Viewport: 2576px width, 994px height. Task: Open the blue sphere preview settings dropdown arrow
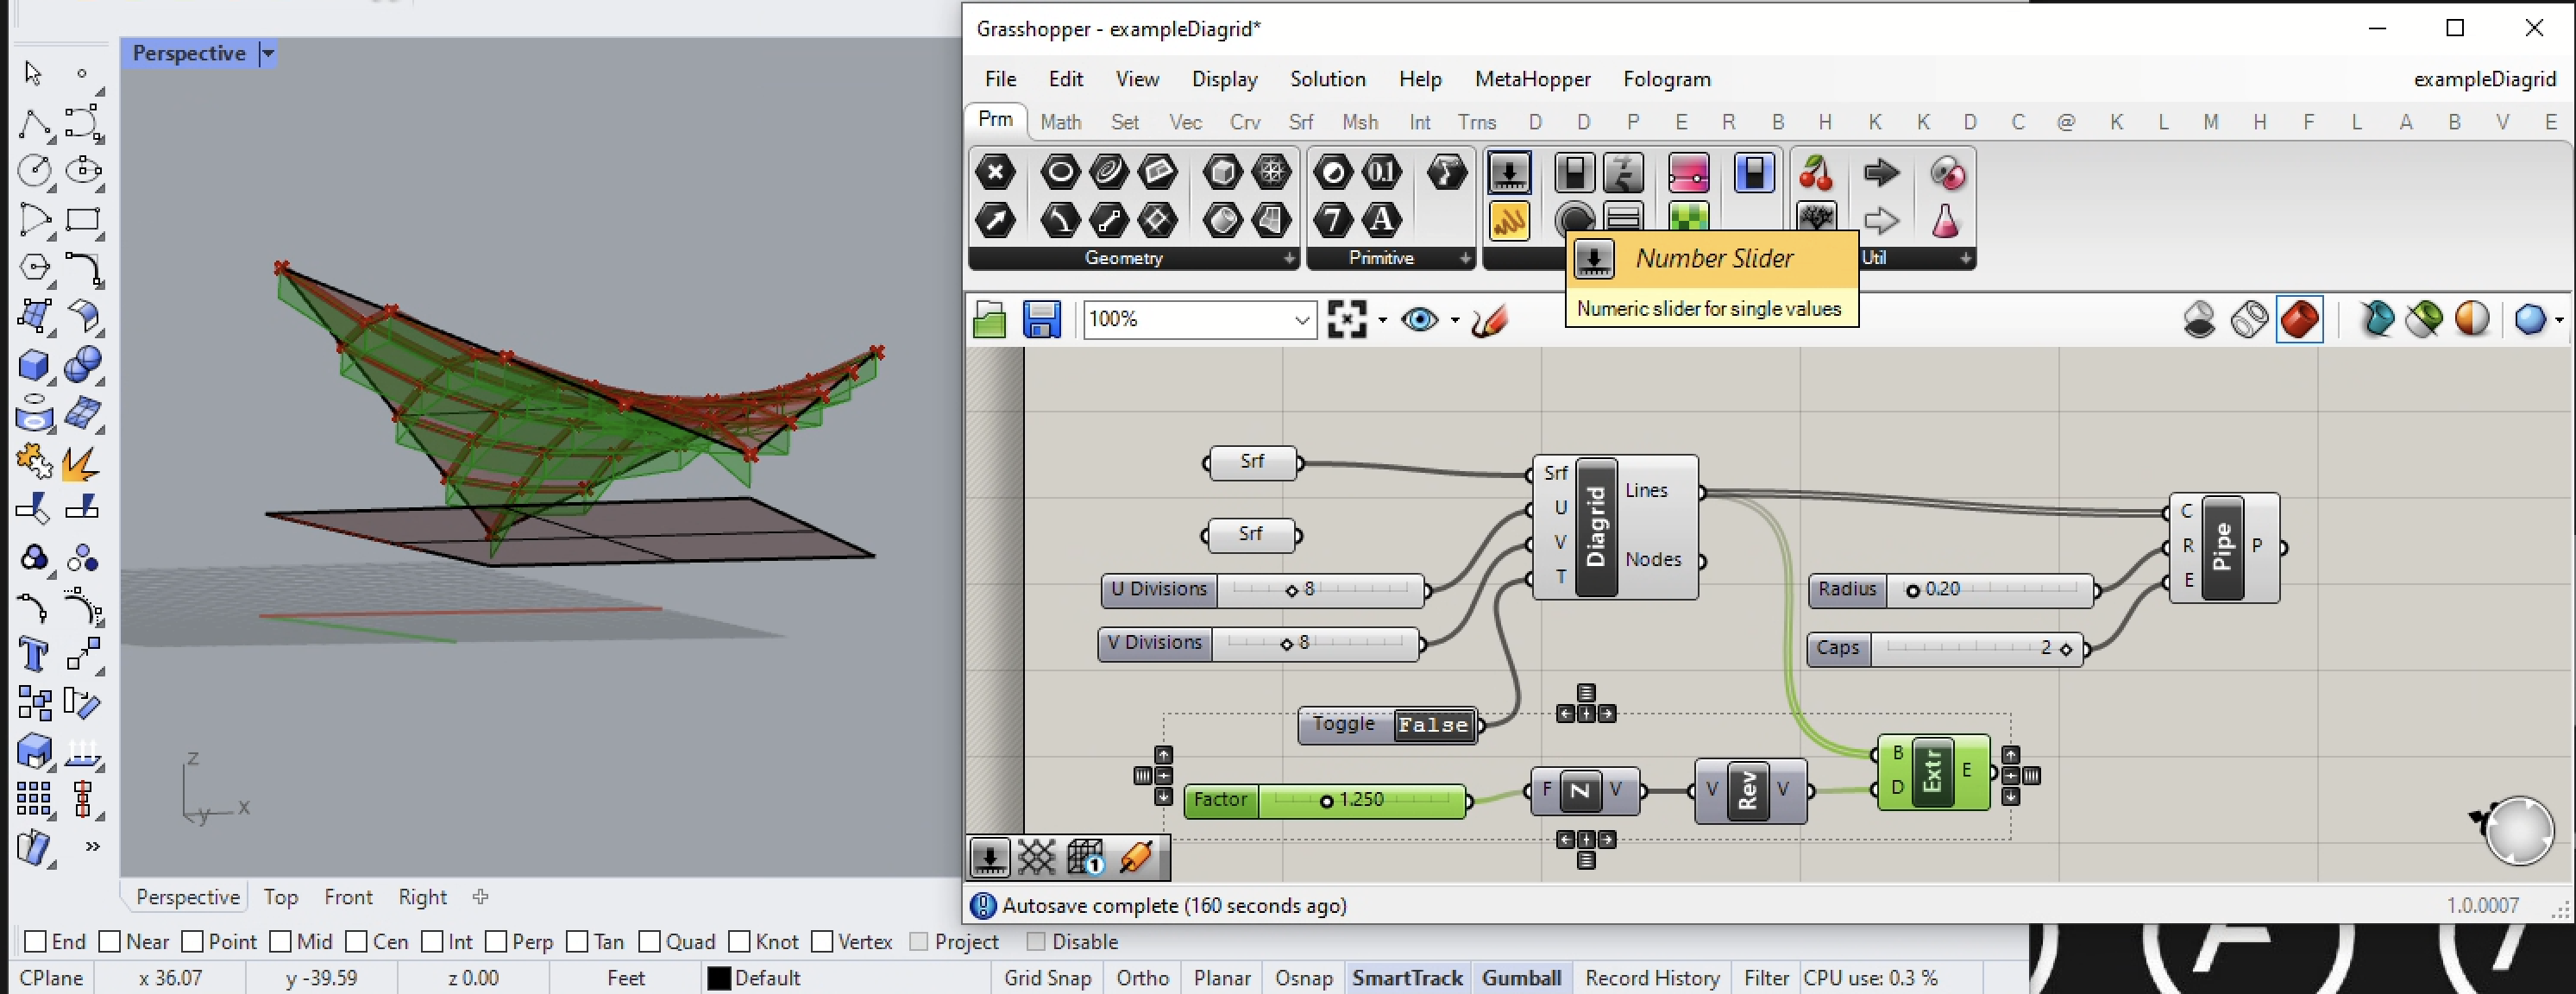point(2559,320)
